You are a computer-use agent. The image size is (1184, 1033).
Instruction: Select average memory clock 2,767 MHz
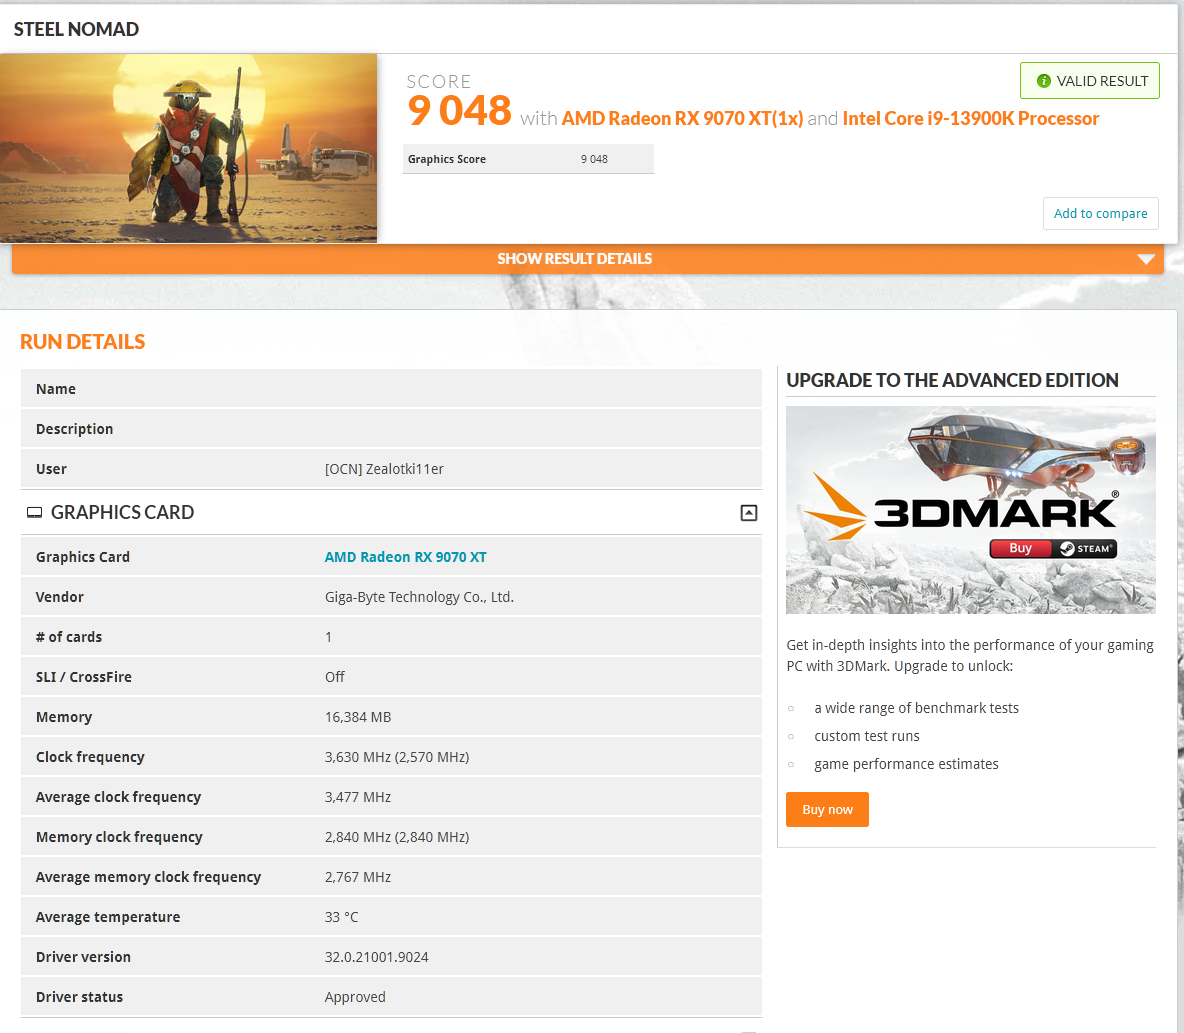pyautogui.click(x=358, y=877)
